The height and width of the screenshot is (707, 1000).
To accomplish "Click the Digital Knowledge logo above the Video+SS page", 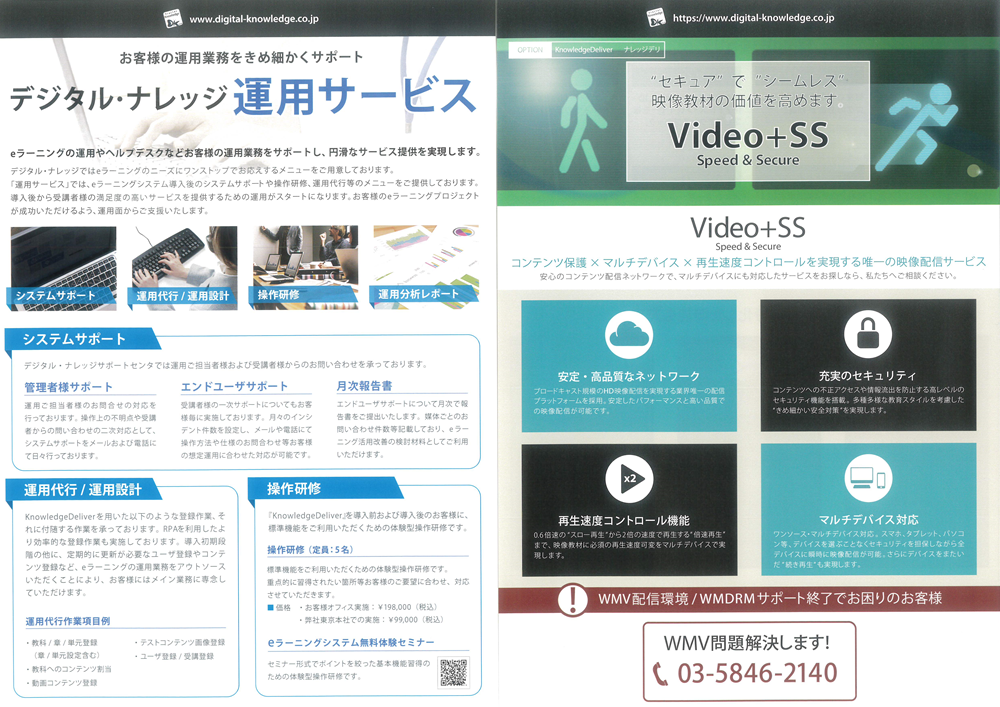I will point(656,18).
